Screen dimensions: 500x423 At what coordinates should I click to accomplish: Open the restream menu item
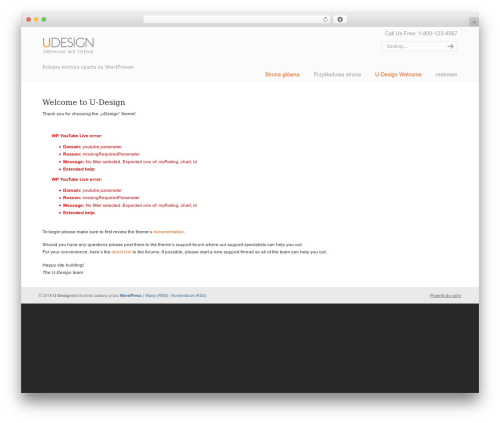[446, 74]
